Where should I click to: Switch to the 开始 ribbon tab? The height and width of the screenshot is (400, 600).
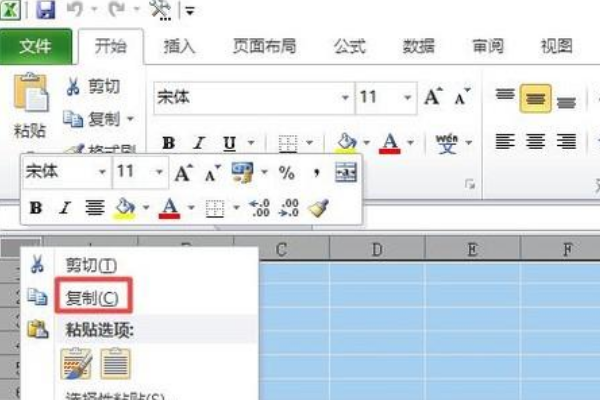[111, 46]
